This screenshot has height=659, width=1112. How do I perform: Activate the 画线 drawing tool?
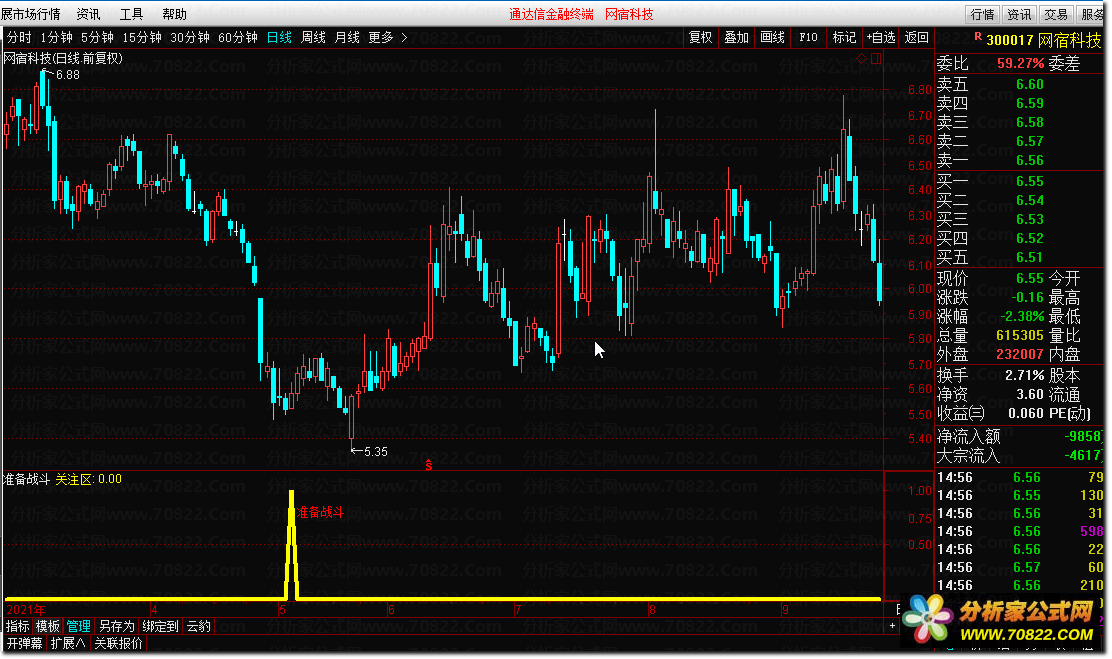point(773,38)
